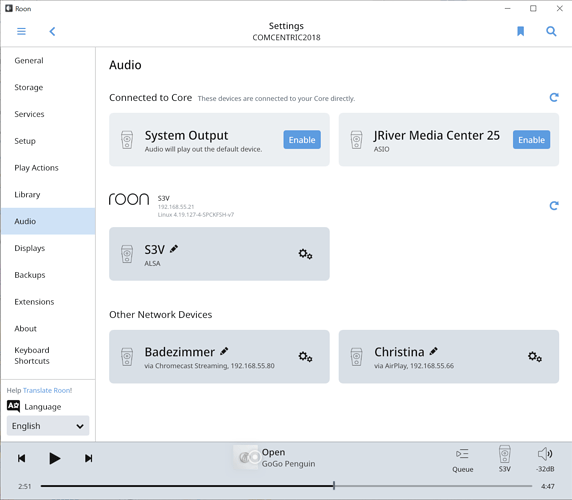Edit the Christina zone name
Viewport: 572px width, 500px height.
433,351
